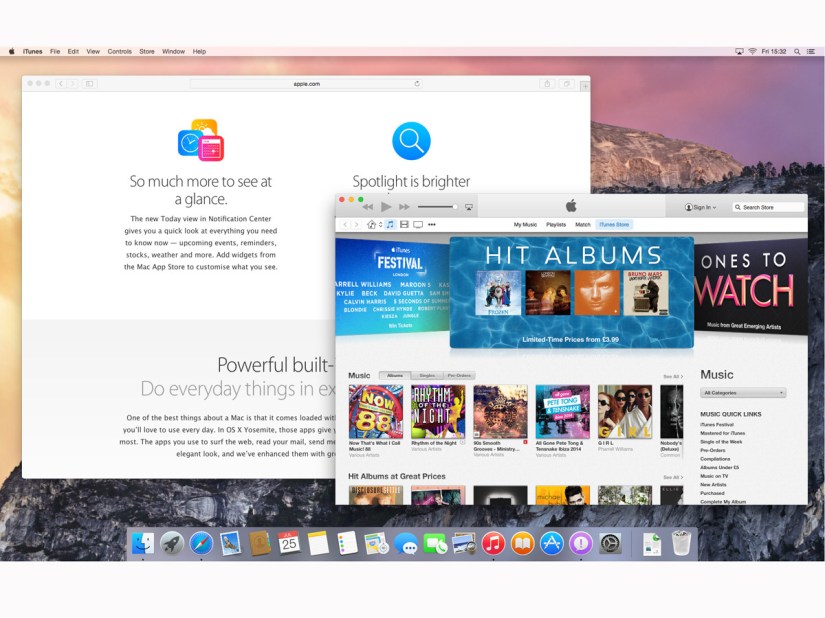
Task: Click the Play button in iTunes
Action: coord(386,207)
